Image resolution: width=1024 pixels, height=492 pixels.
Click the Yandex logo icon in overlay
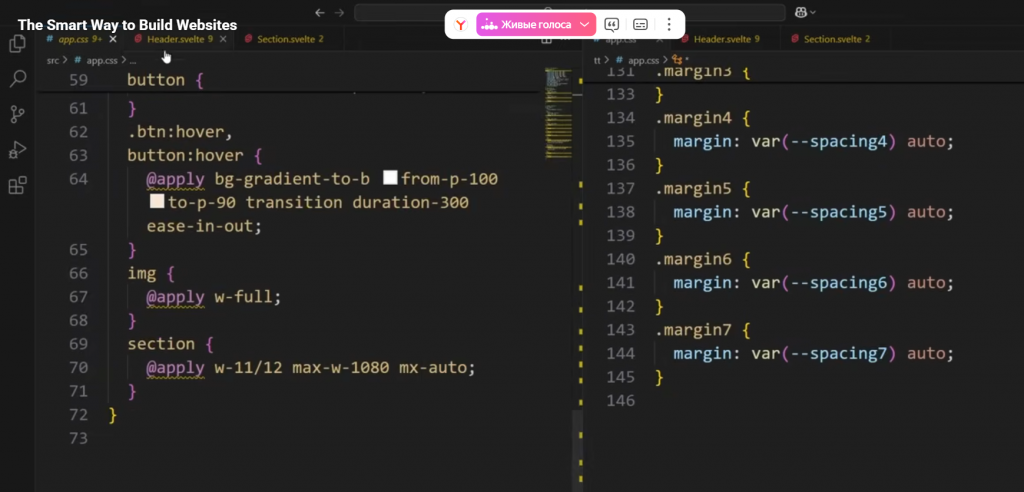[x=460, y=24]
